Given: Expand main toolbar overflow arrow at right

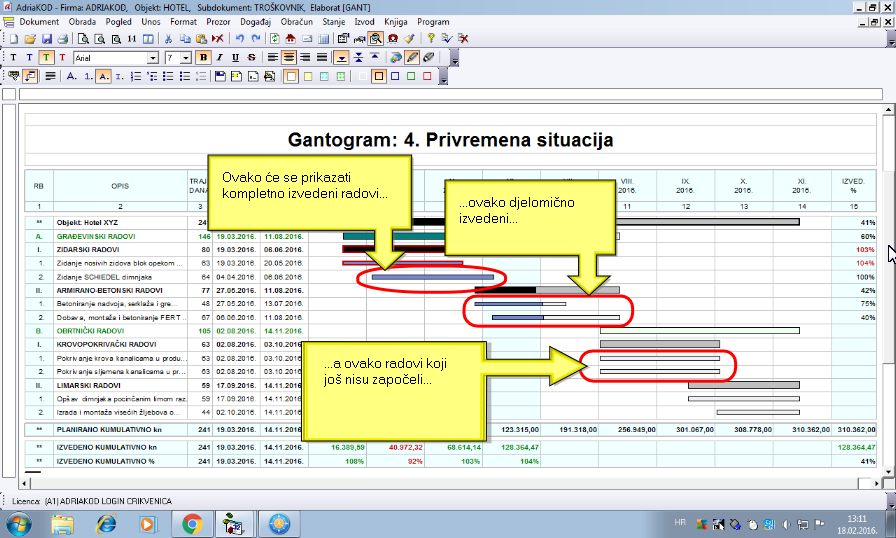Looking at the screenshot, I should click(x=891, y=39).
